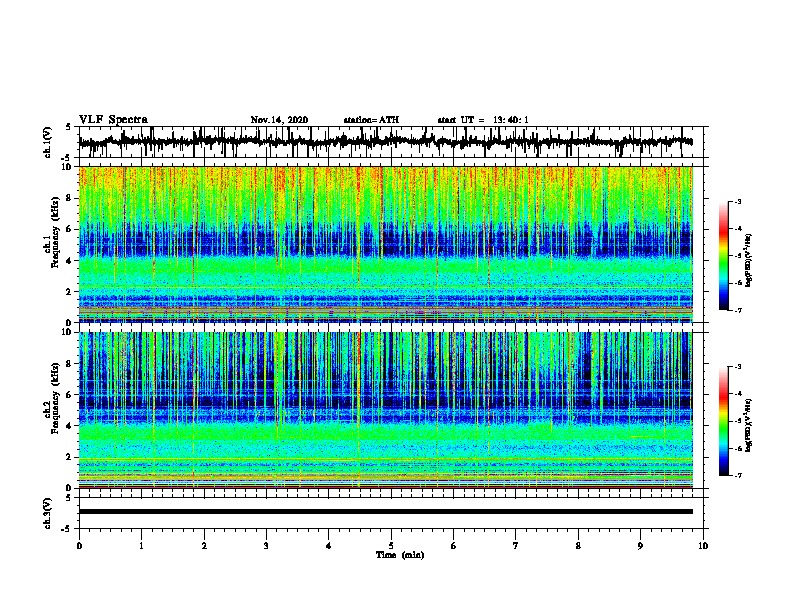
Task: Click the "-7" label on ch.2 color scale
Action: 737,476
